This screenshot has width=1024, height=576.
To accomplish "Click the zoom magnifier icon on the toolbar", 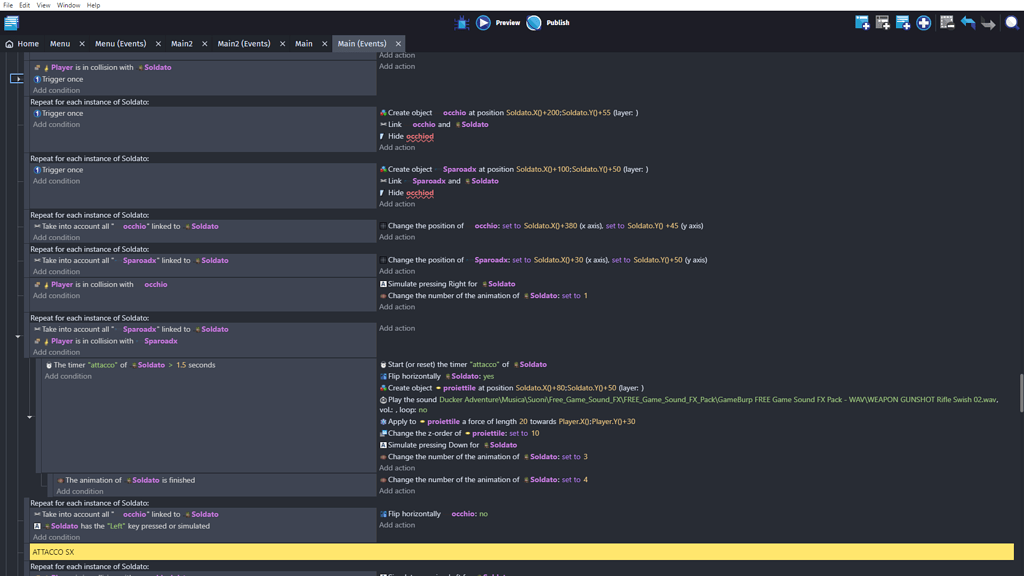I will 1011,22.
